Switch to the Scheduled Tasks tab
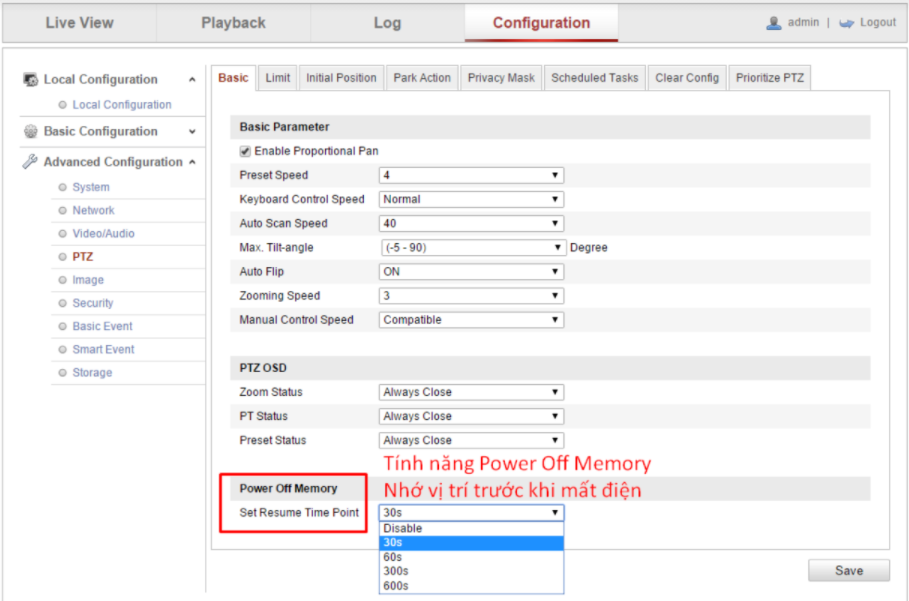Image resolution: width=909 pixels, height=601 pixels. [x=594, y=78]
